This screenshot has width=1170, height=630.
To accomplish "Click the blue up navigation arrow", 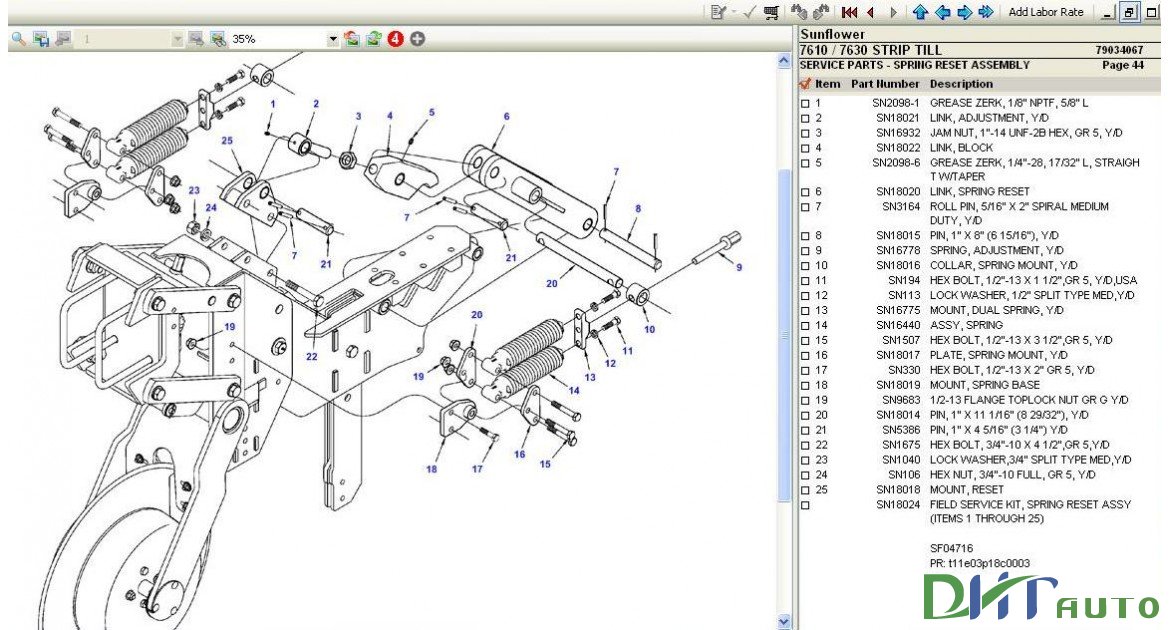I will [920, 12].
